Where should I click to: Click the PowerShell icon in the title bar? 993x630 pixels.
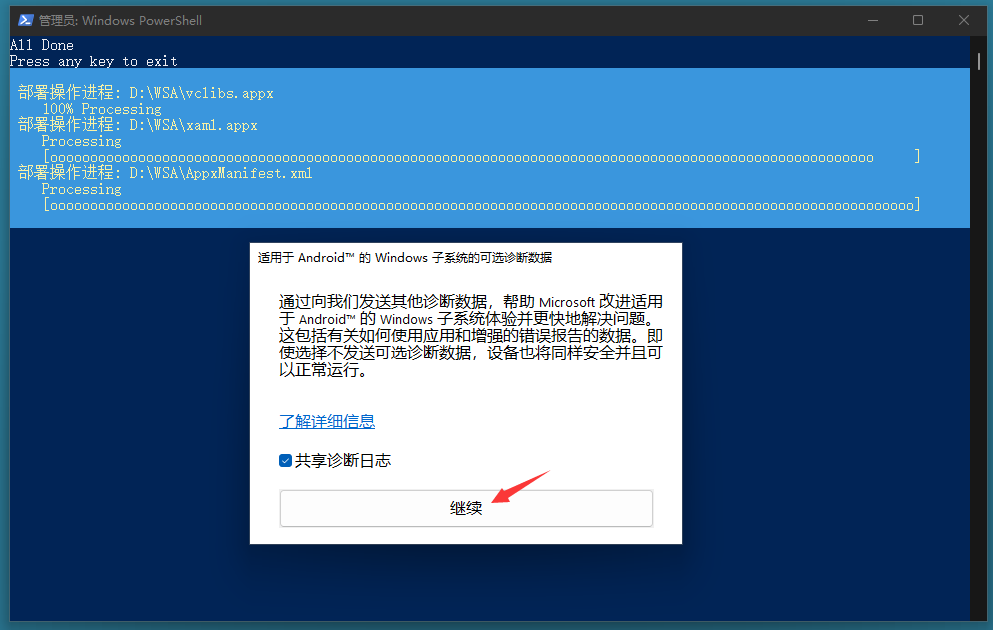click(25, 20)
